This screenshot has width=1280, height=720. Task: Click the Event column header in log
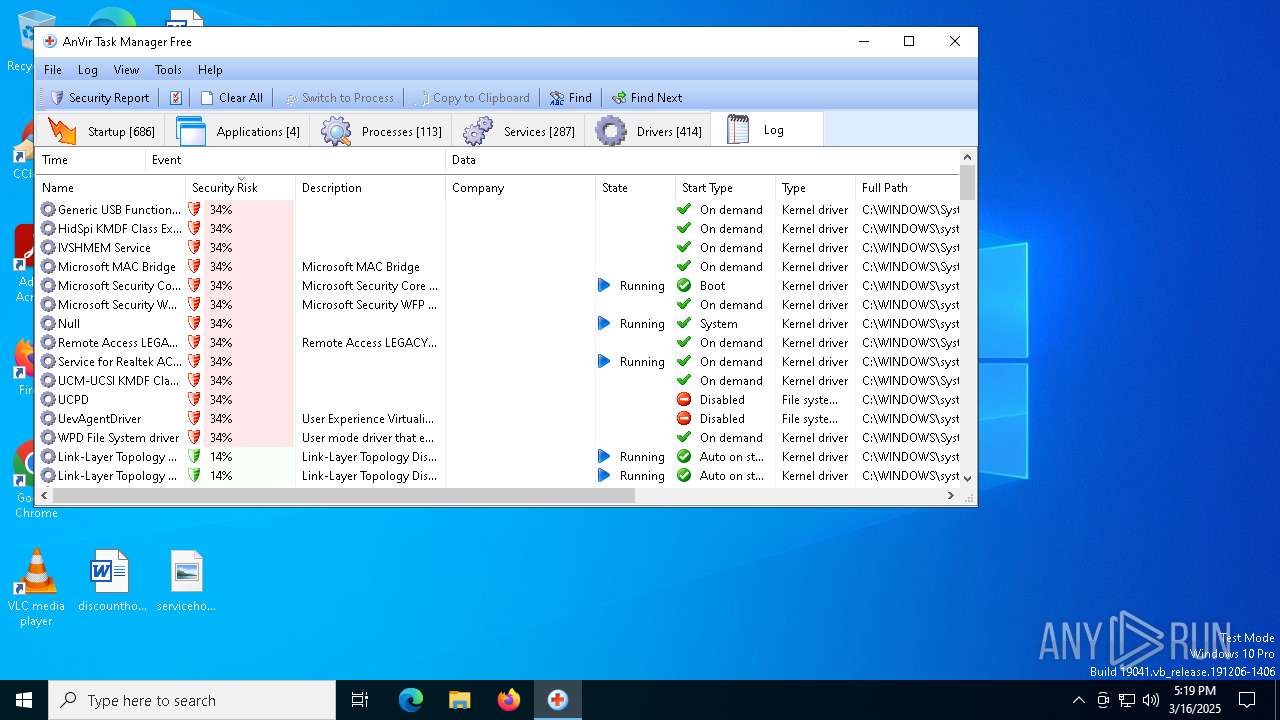coord(295,160)
